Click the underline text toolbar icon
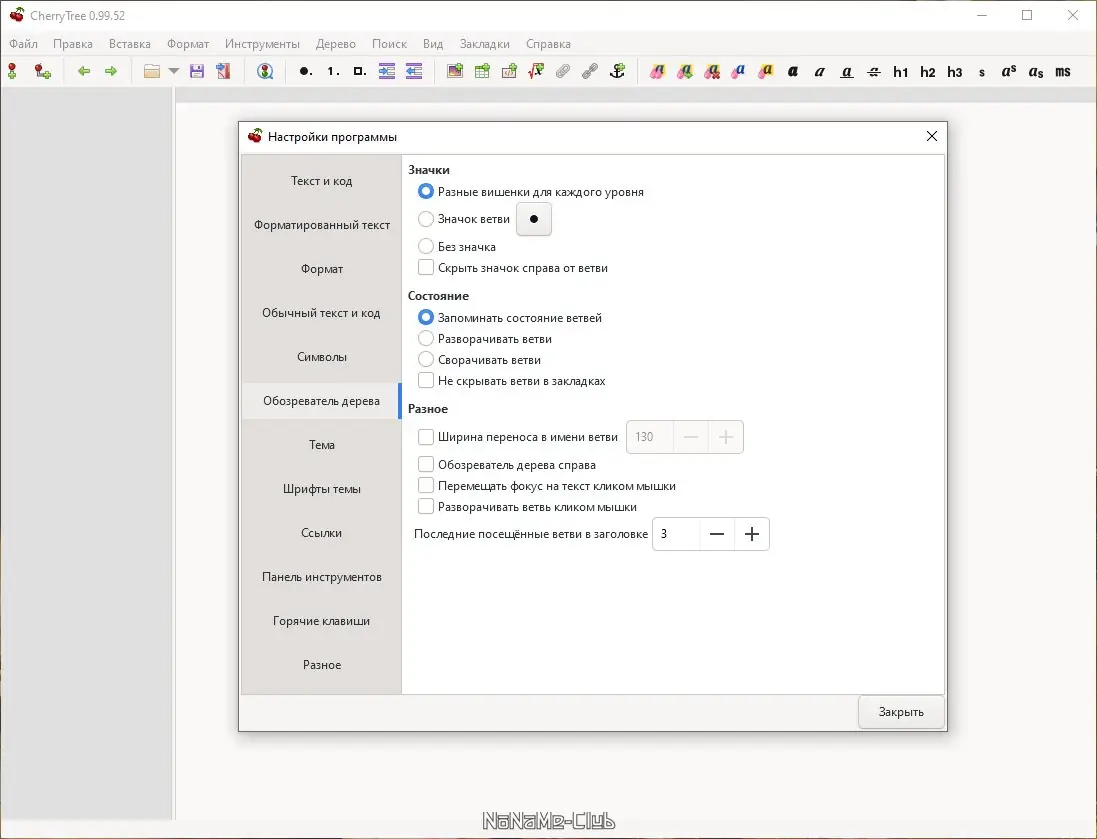 [847, 71]
